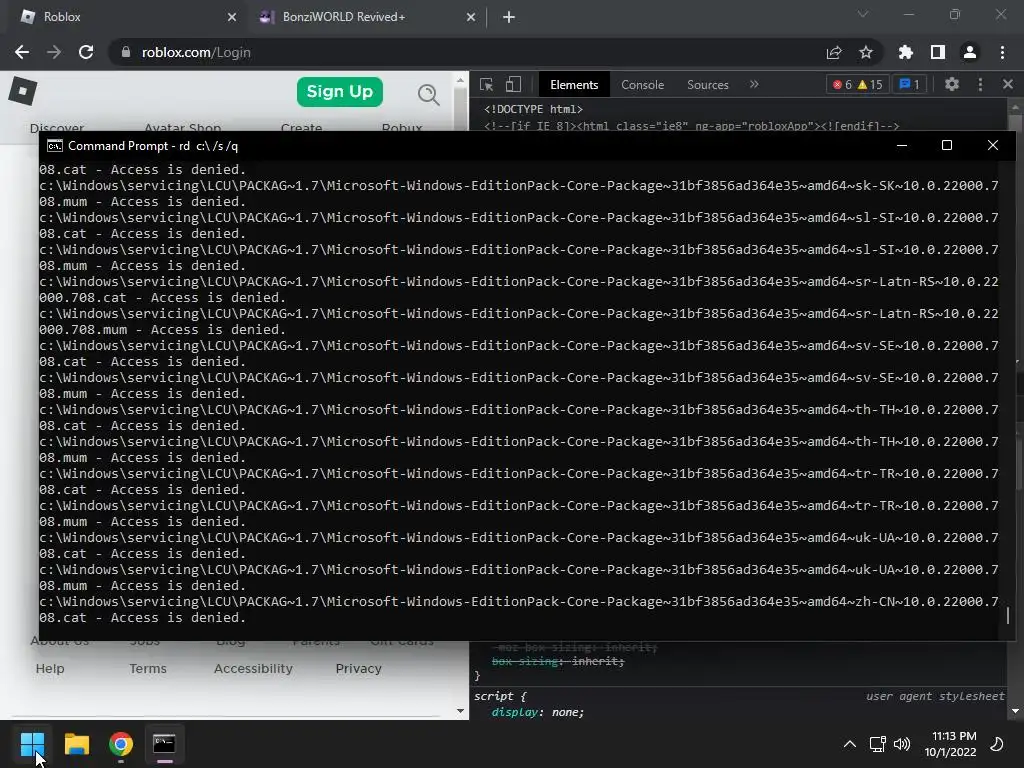This screenshot has height=768, width=1024.
Task: Open File Explorer from the taskbar
Action: pyautogui.click(x=76, y=744)
